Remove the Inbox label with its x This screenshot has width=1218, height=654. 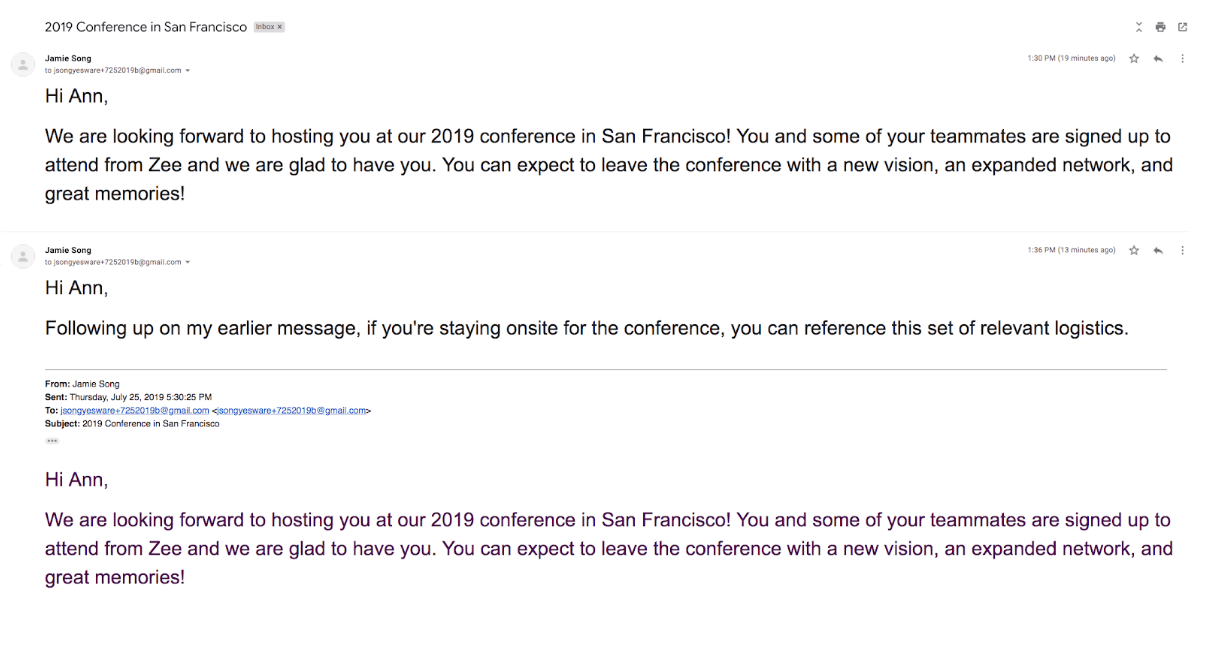tap(280, 27)
